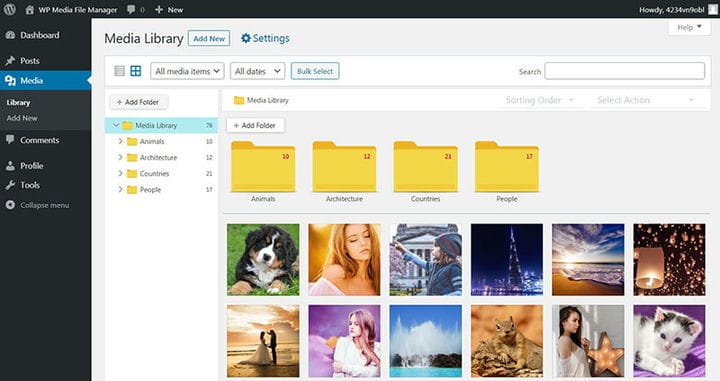
Task: Open the comments bubble in admin bar
Action: click(x=131, y=9)
